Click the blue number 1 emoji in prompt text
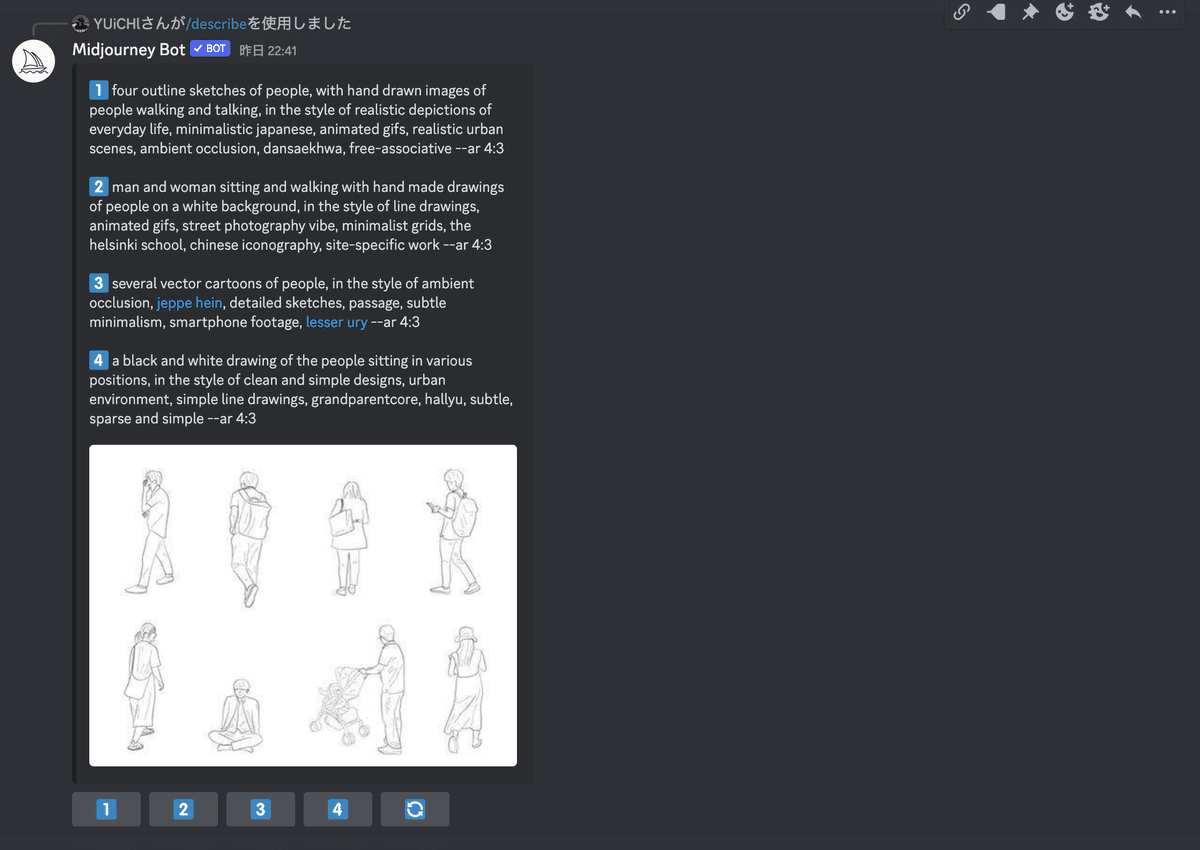Viewport: 1200px width, 850px height. [x=98, y=90]
